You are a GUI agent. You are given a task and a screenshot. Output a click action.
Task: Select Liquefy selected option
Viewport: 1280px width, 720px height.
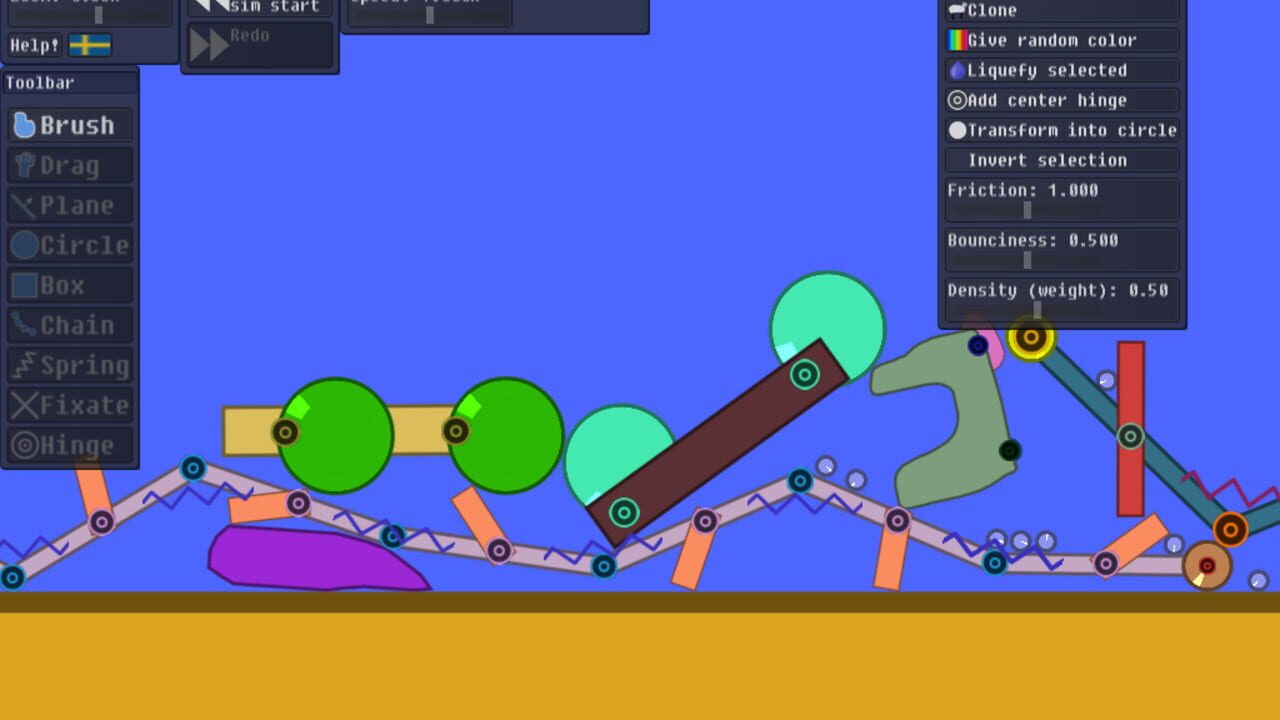click(x=1062, y=71)
